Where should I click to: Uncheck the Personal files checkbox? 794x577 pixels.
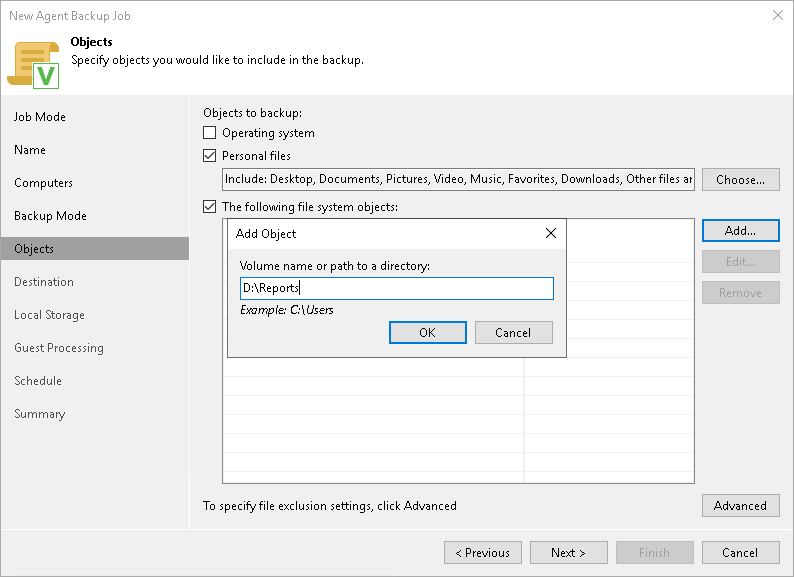[209, 156]
